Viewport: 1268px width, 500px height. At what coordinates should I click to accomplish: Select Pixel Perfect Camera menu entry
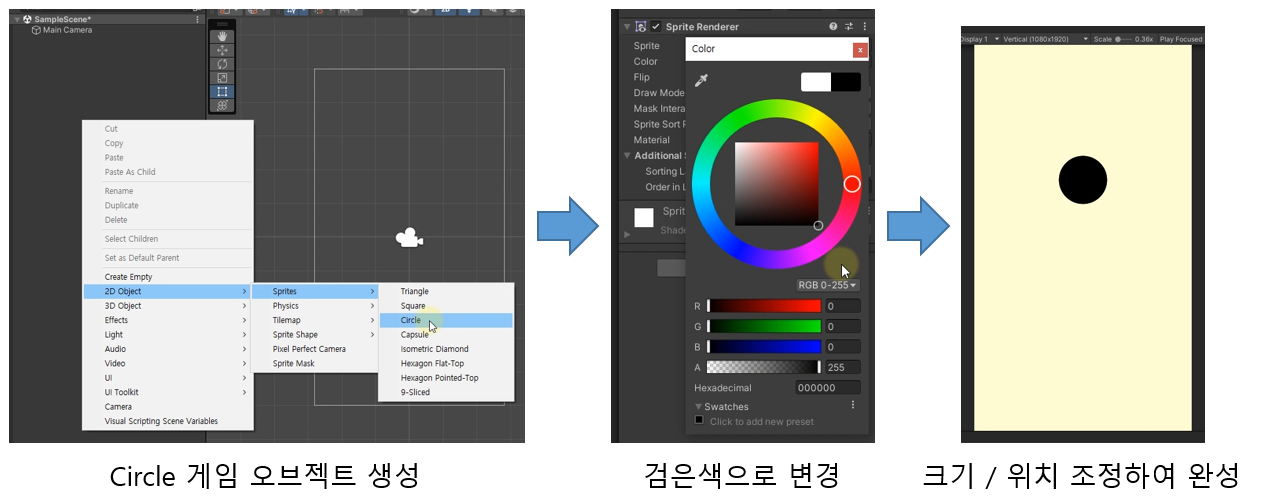[314, 349]
